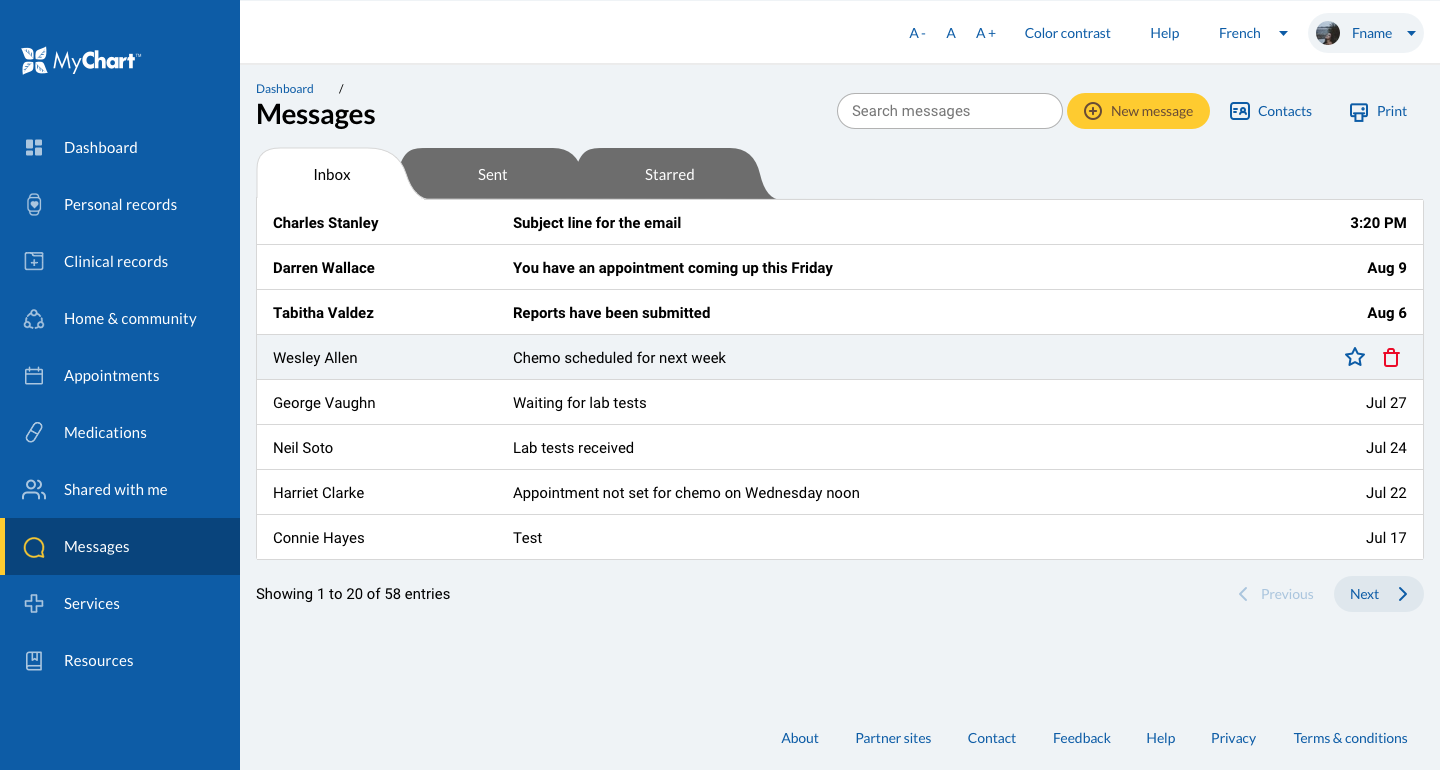1440x770 pixels.
Task: Click the Services cross icon
Action: (x=34, y=604)
